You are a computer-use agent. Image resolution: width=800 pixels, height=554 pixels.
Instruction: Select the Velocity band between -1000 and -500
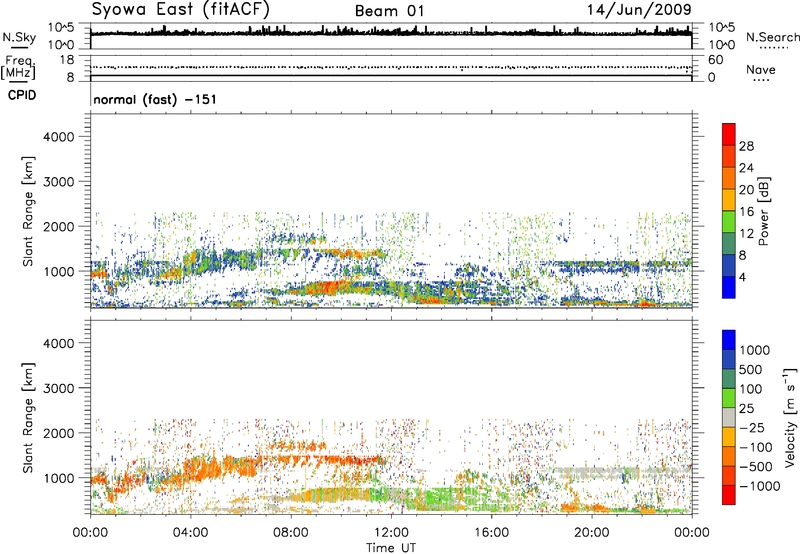coord(729,475)
